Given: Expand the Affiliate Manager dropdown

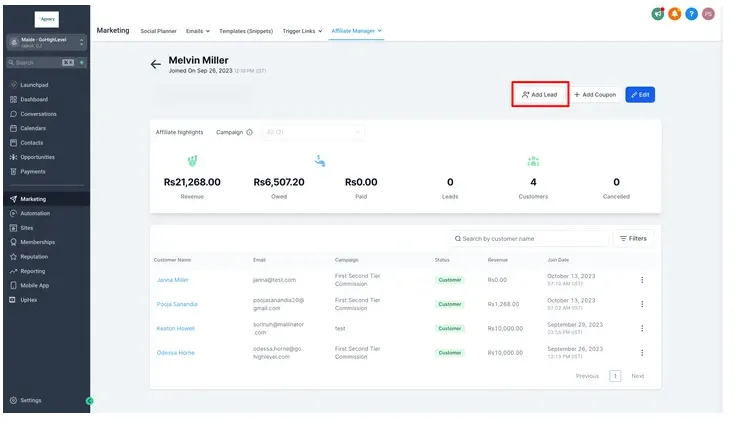Looking at the screenshot, I should tap(357, 31).
